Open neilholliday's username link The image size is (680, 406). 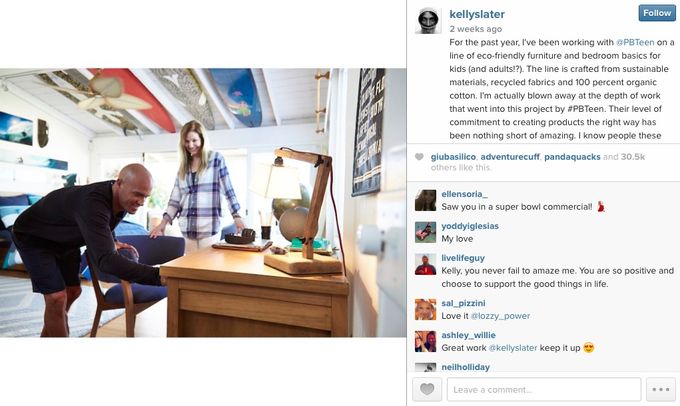pos(465,367)
